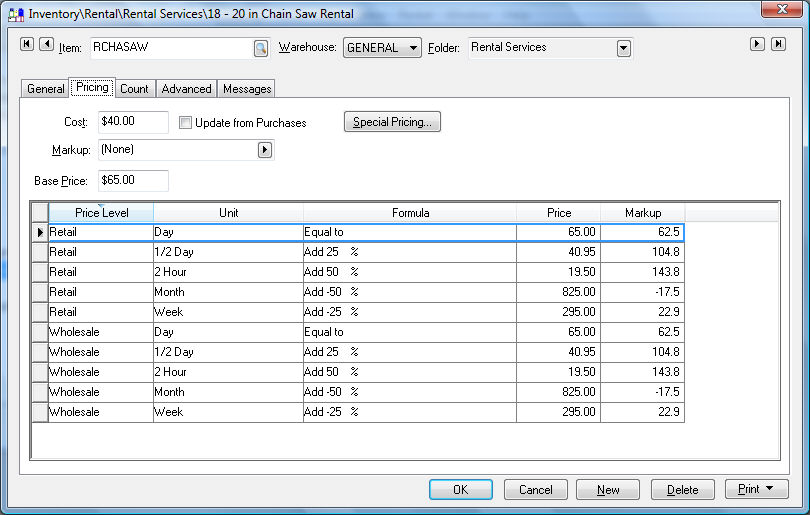Image resolution: width=810 pixels, height=515 pixels.
Task: Enable Update from Purchases checkbox
Action: pyautogui.click(x=186, y=123)
